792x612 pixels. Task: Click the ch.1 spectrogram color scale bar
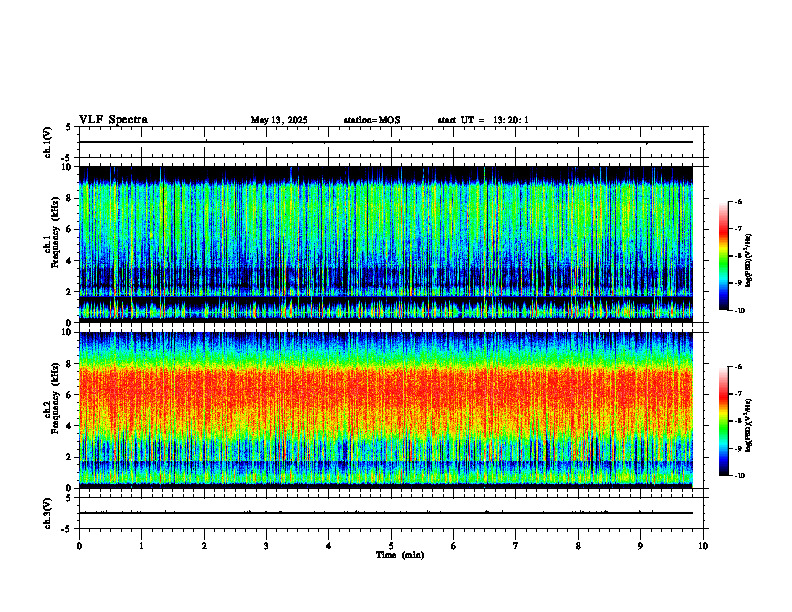723,256
